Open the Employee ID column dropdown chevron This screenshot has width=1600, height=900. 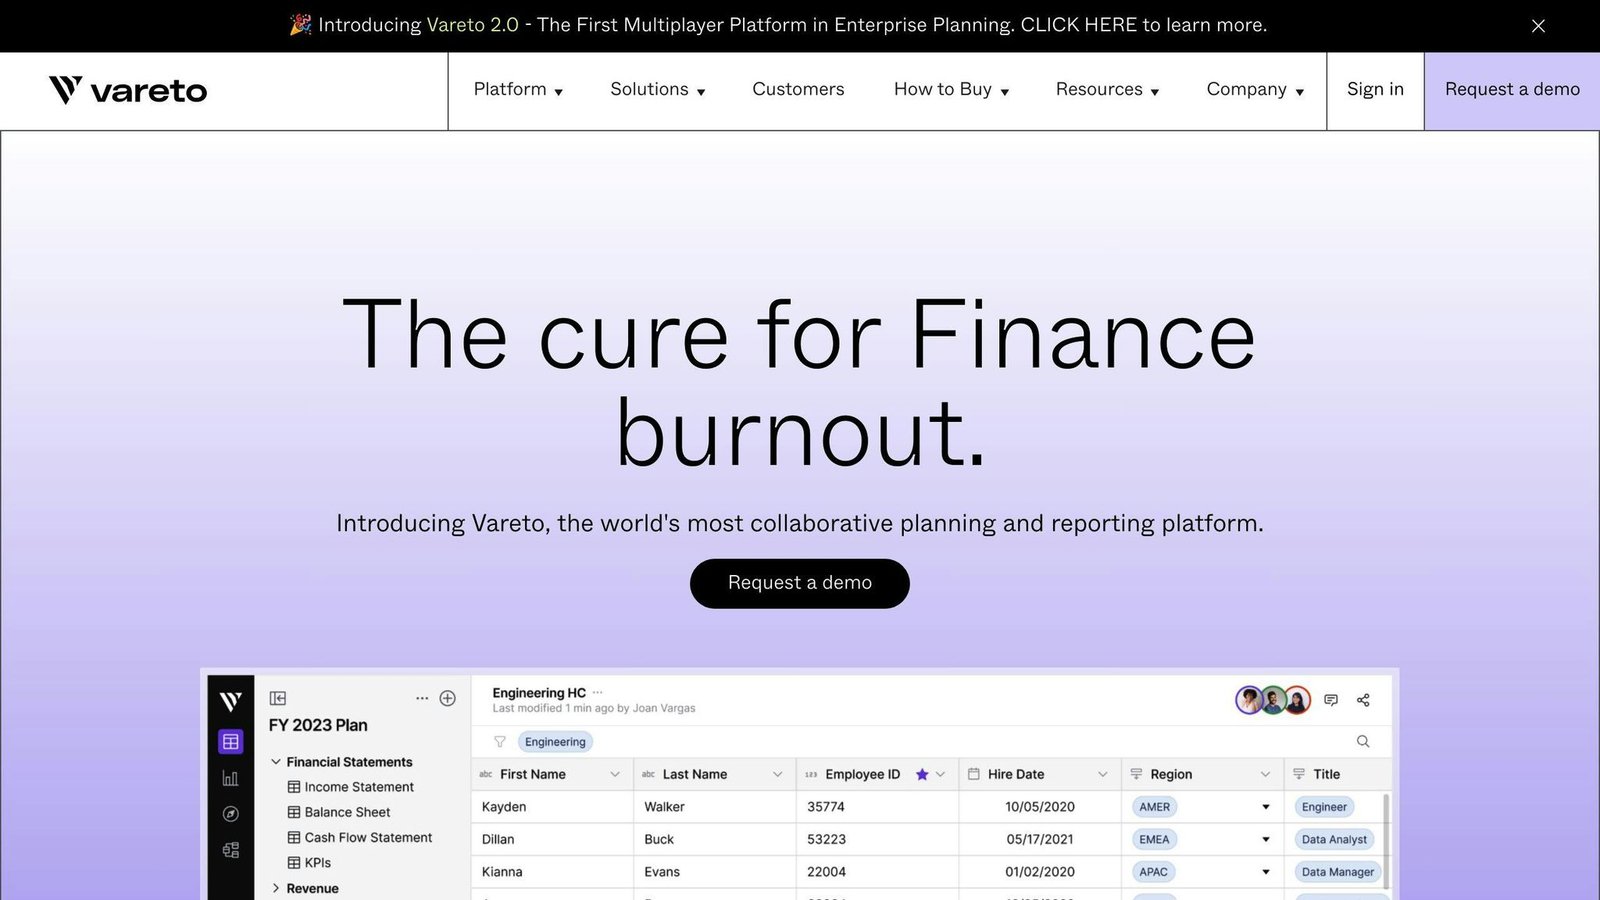pos(940,774)
